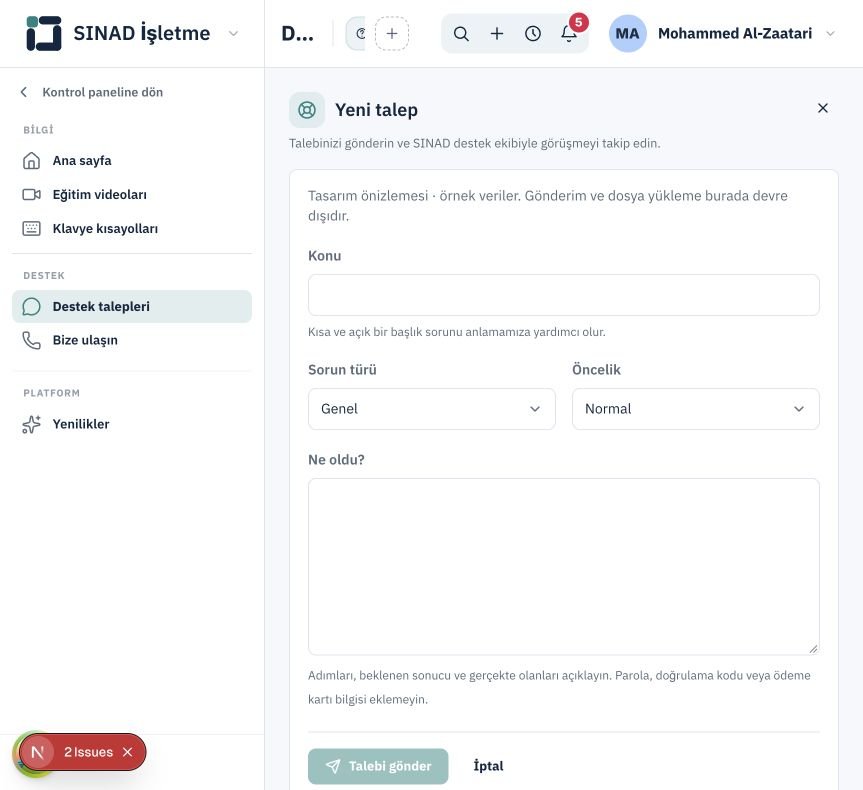Viewport: 863px width, 790px height.
Task: Close the Yeni talep form
Action: (823, 108)
